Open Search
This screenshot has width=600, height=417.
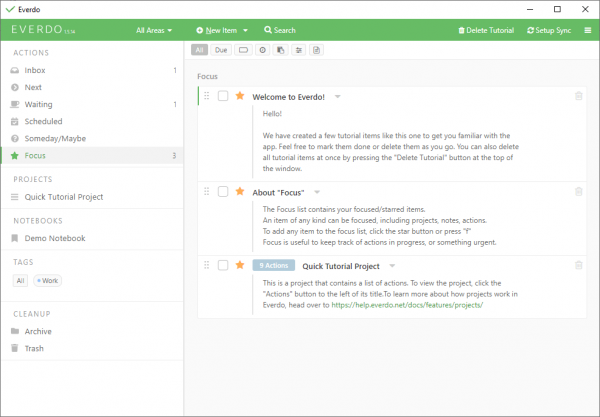[x=280, y=30]
